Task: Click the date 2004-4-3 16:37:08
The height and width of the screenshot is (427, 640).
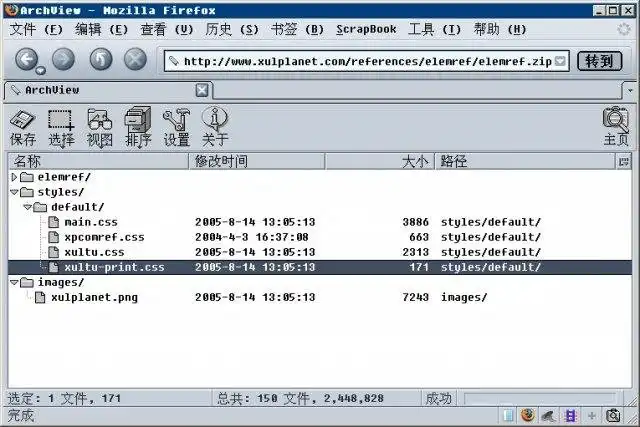Action: [252, 237]
